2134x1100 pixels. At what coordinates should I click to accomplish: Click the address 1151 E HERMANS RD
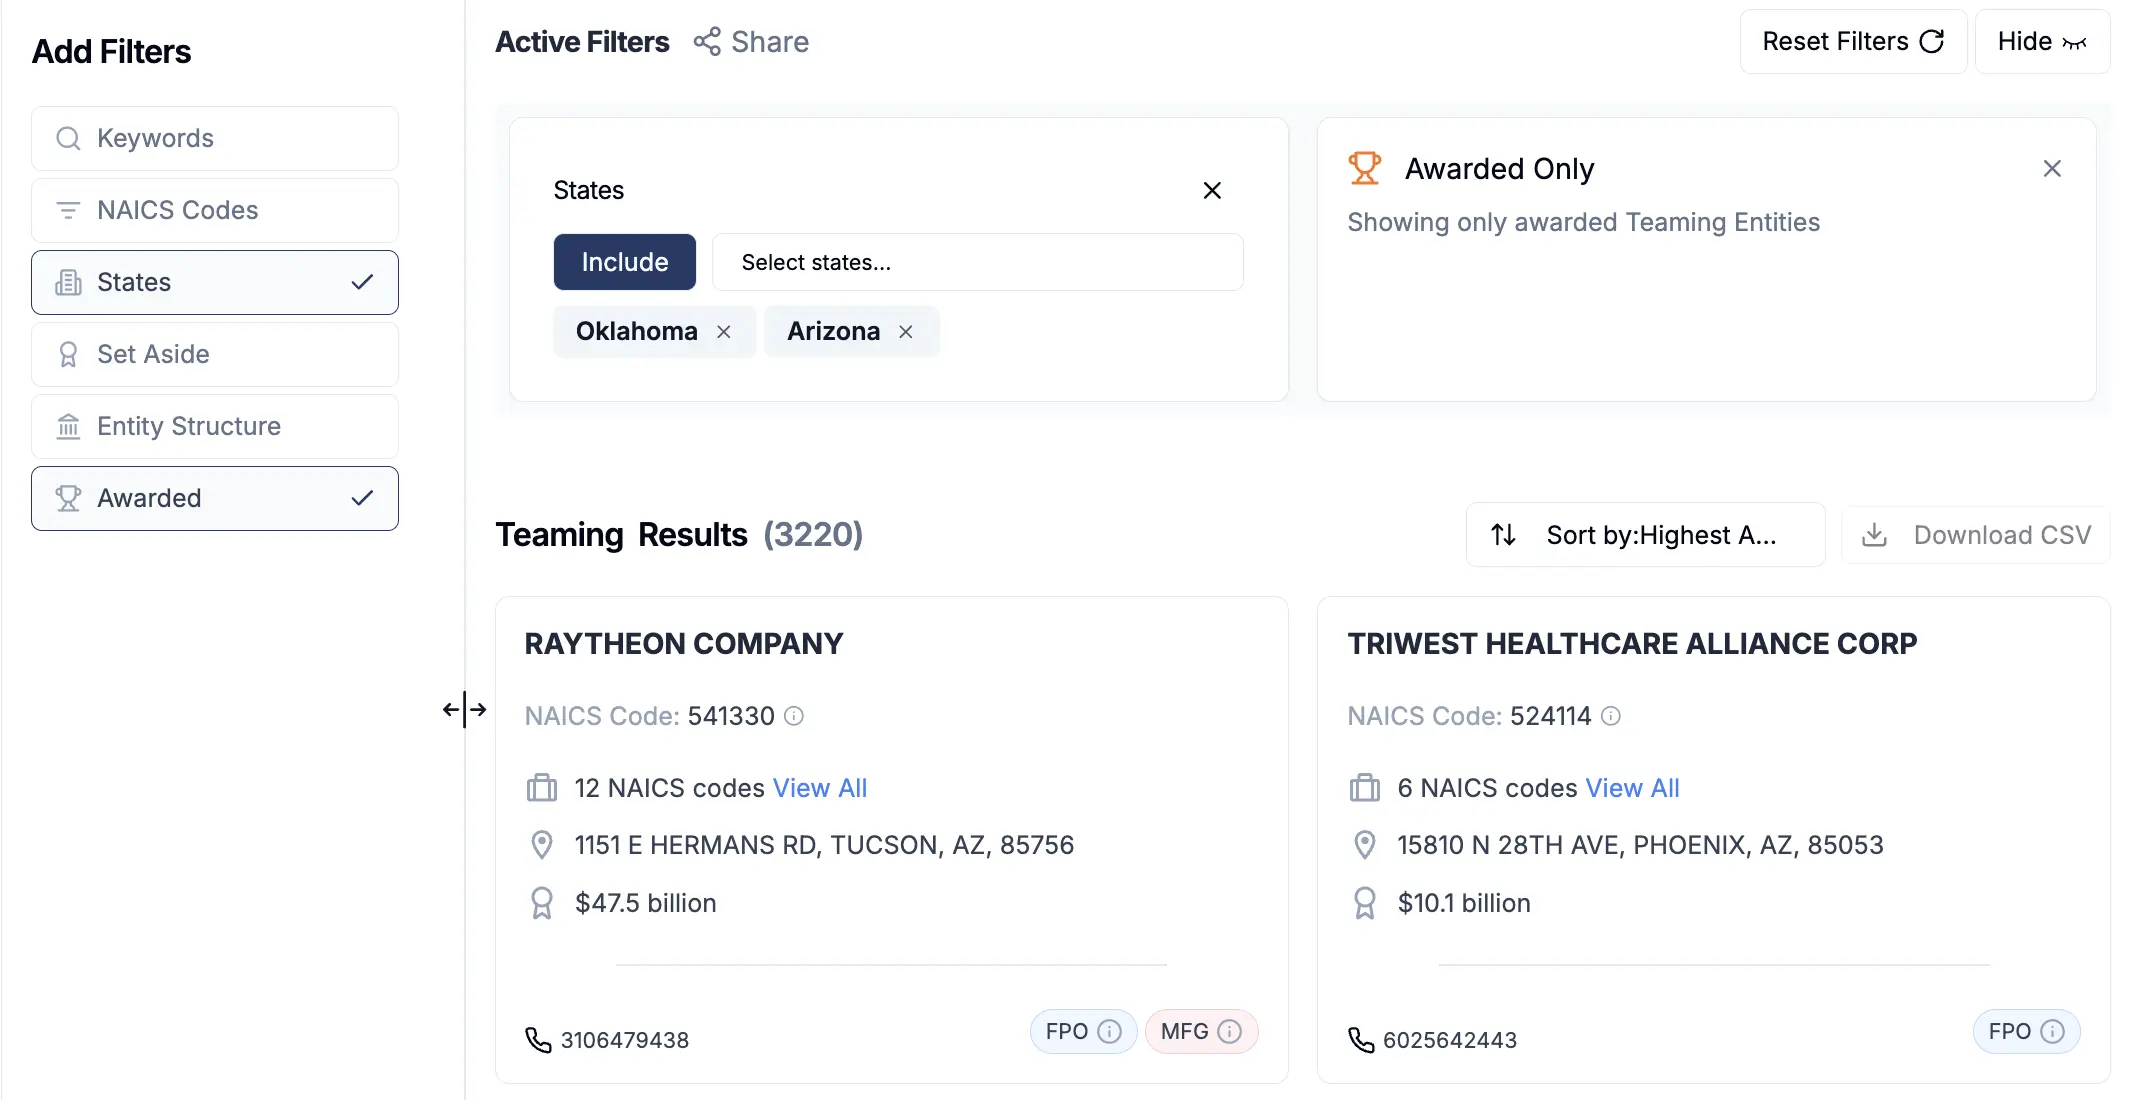pyautogui.click(x=824, y=845)
